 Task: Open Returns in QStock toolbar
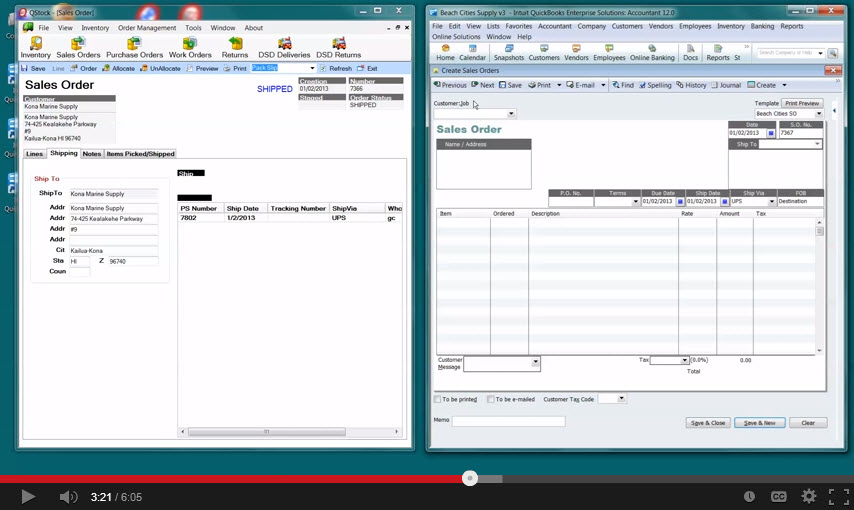coord(235,47)
